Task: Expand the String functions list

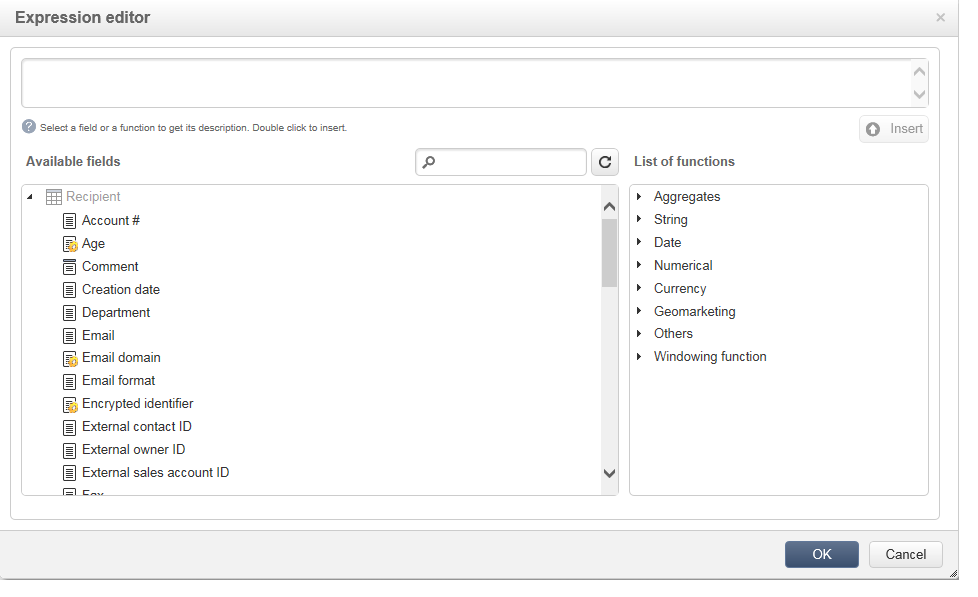Action: [x=639, y=220]
